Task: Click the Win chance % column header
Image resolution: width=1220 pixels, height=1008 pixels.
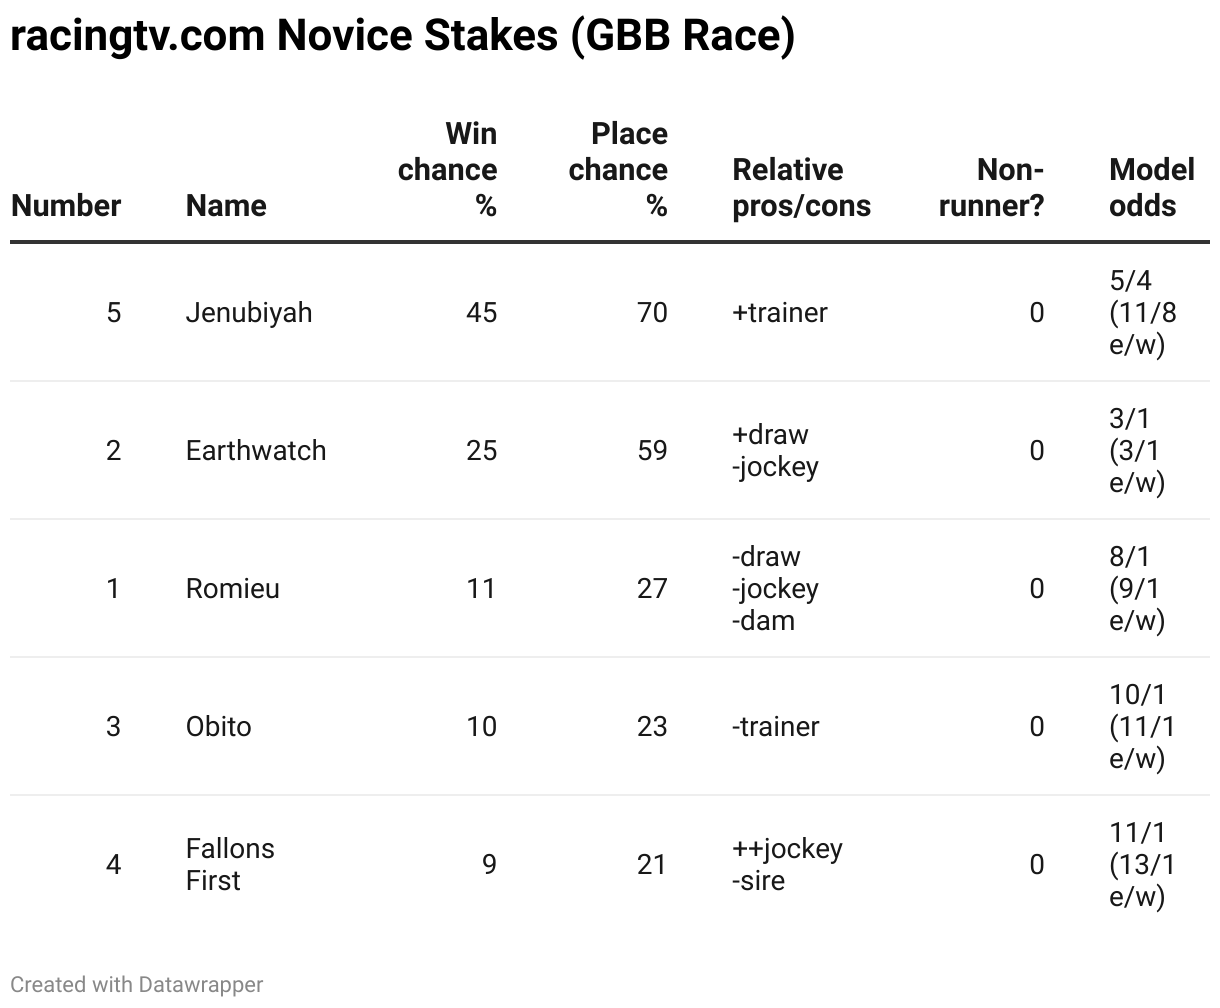Action: point(447,169)
